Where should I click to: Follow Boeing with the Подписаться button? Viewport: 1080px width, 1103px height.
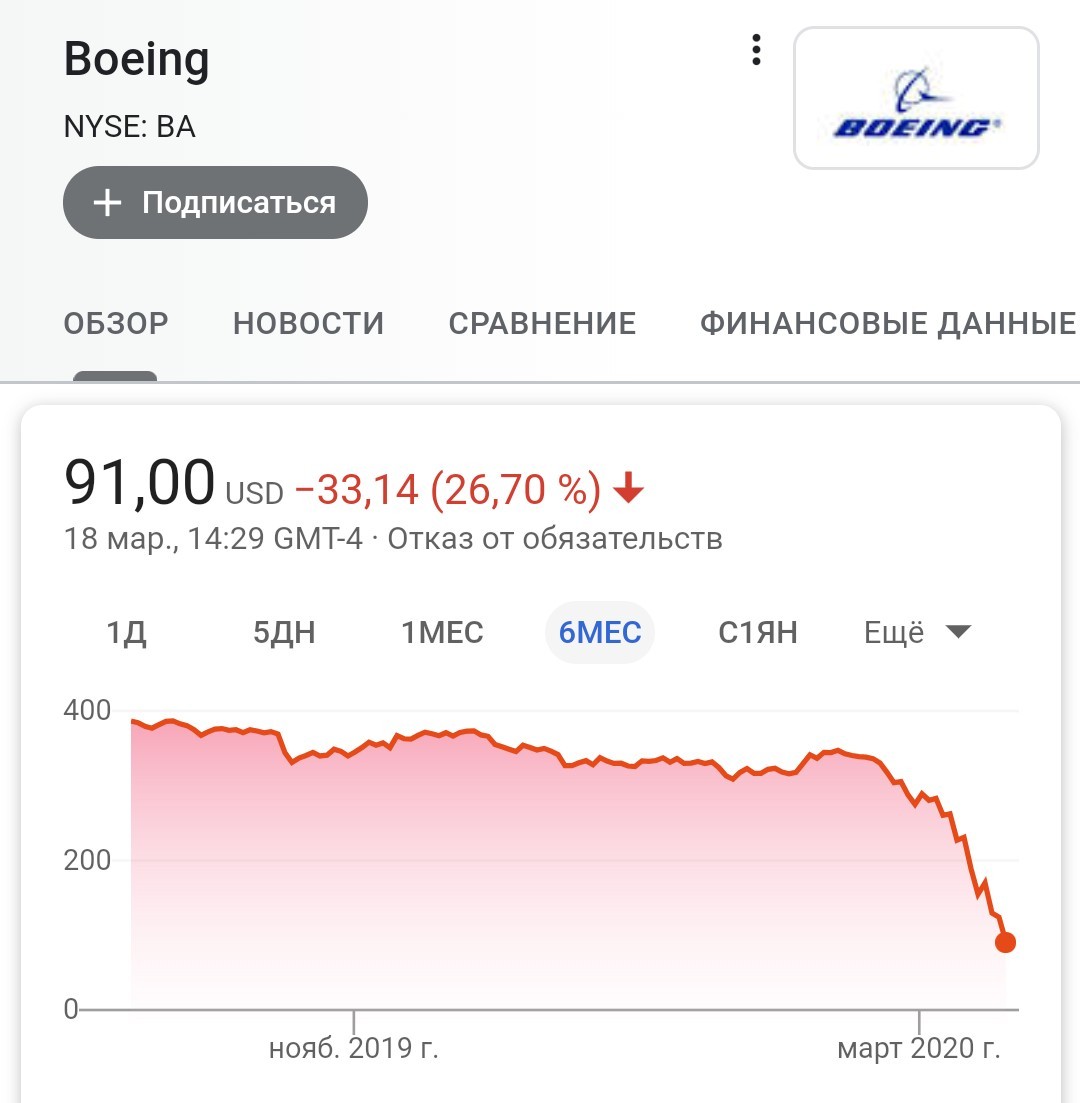click(x=215, y=203)
